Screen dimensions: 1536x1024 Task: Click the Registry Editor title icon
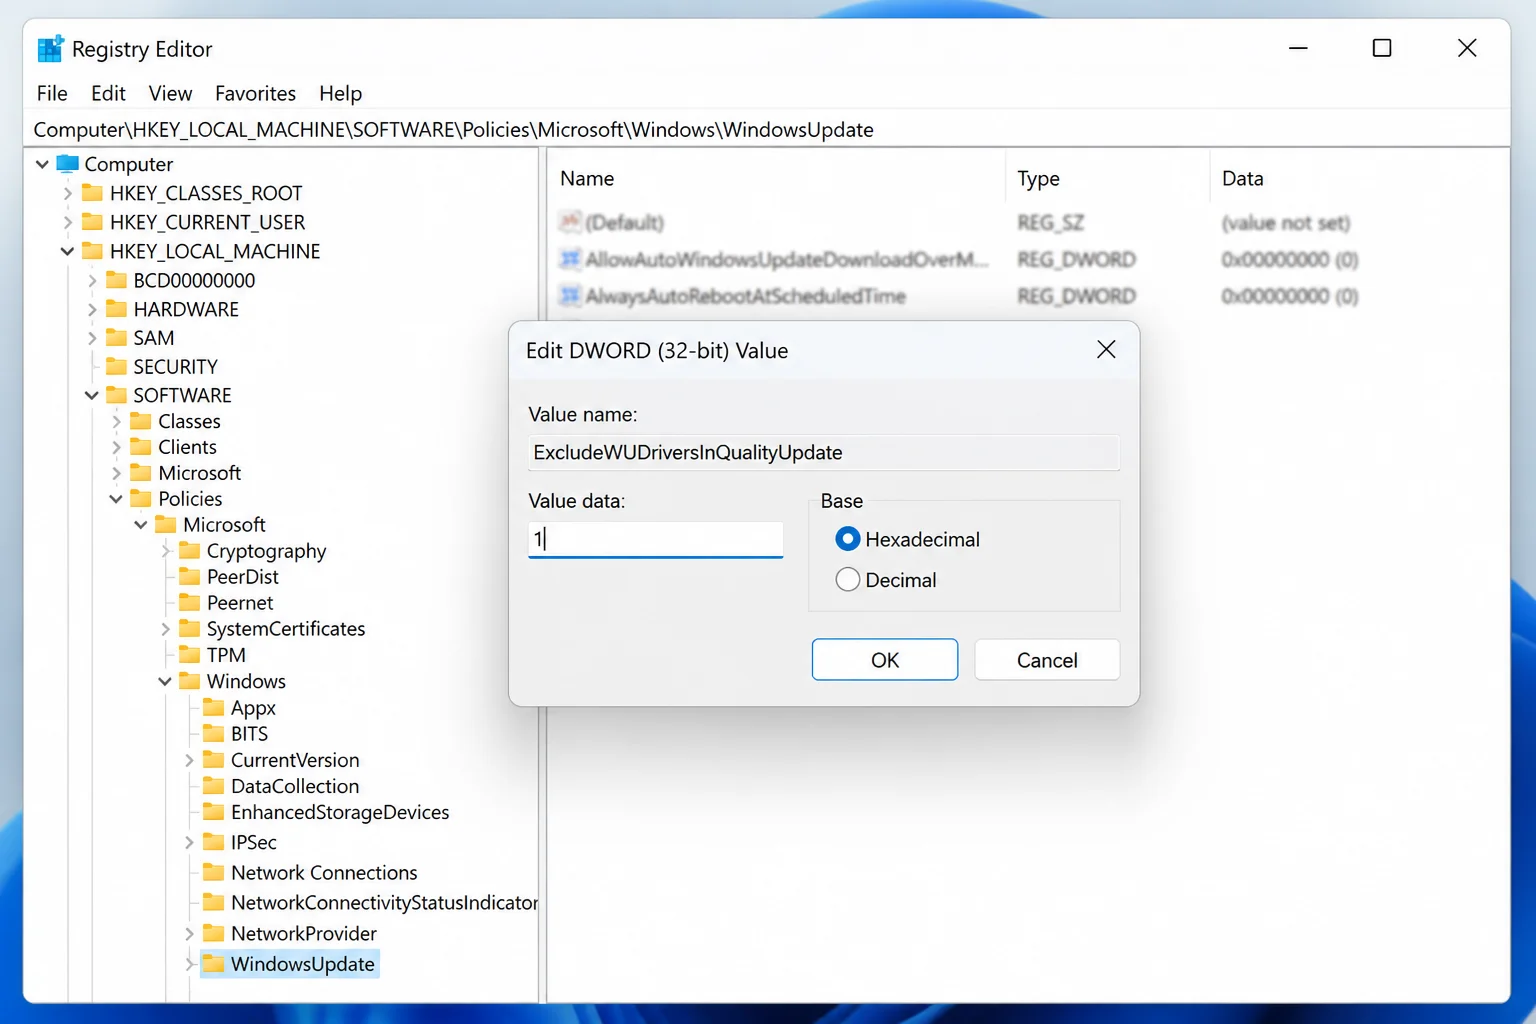[50, 48]
